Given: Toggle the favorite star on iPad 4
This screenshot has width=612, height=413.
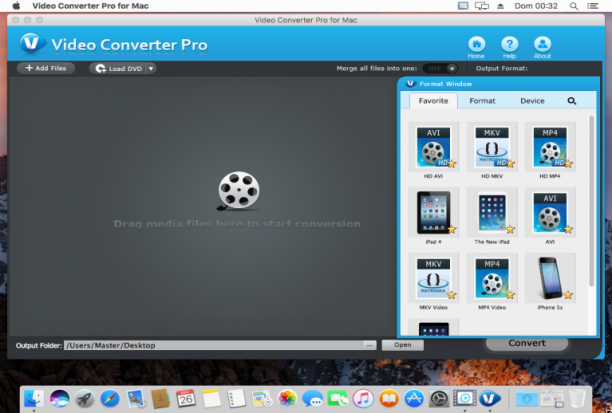Looking at the screenshot, I should coord(452,230).
